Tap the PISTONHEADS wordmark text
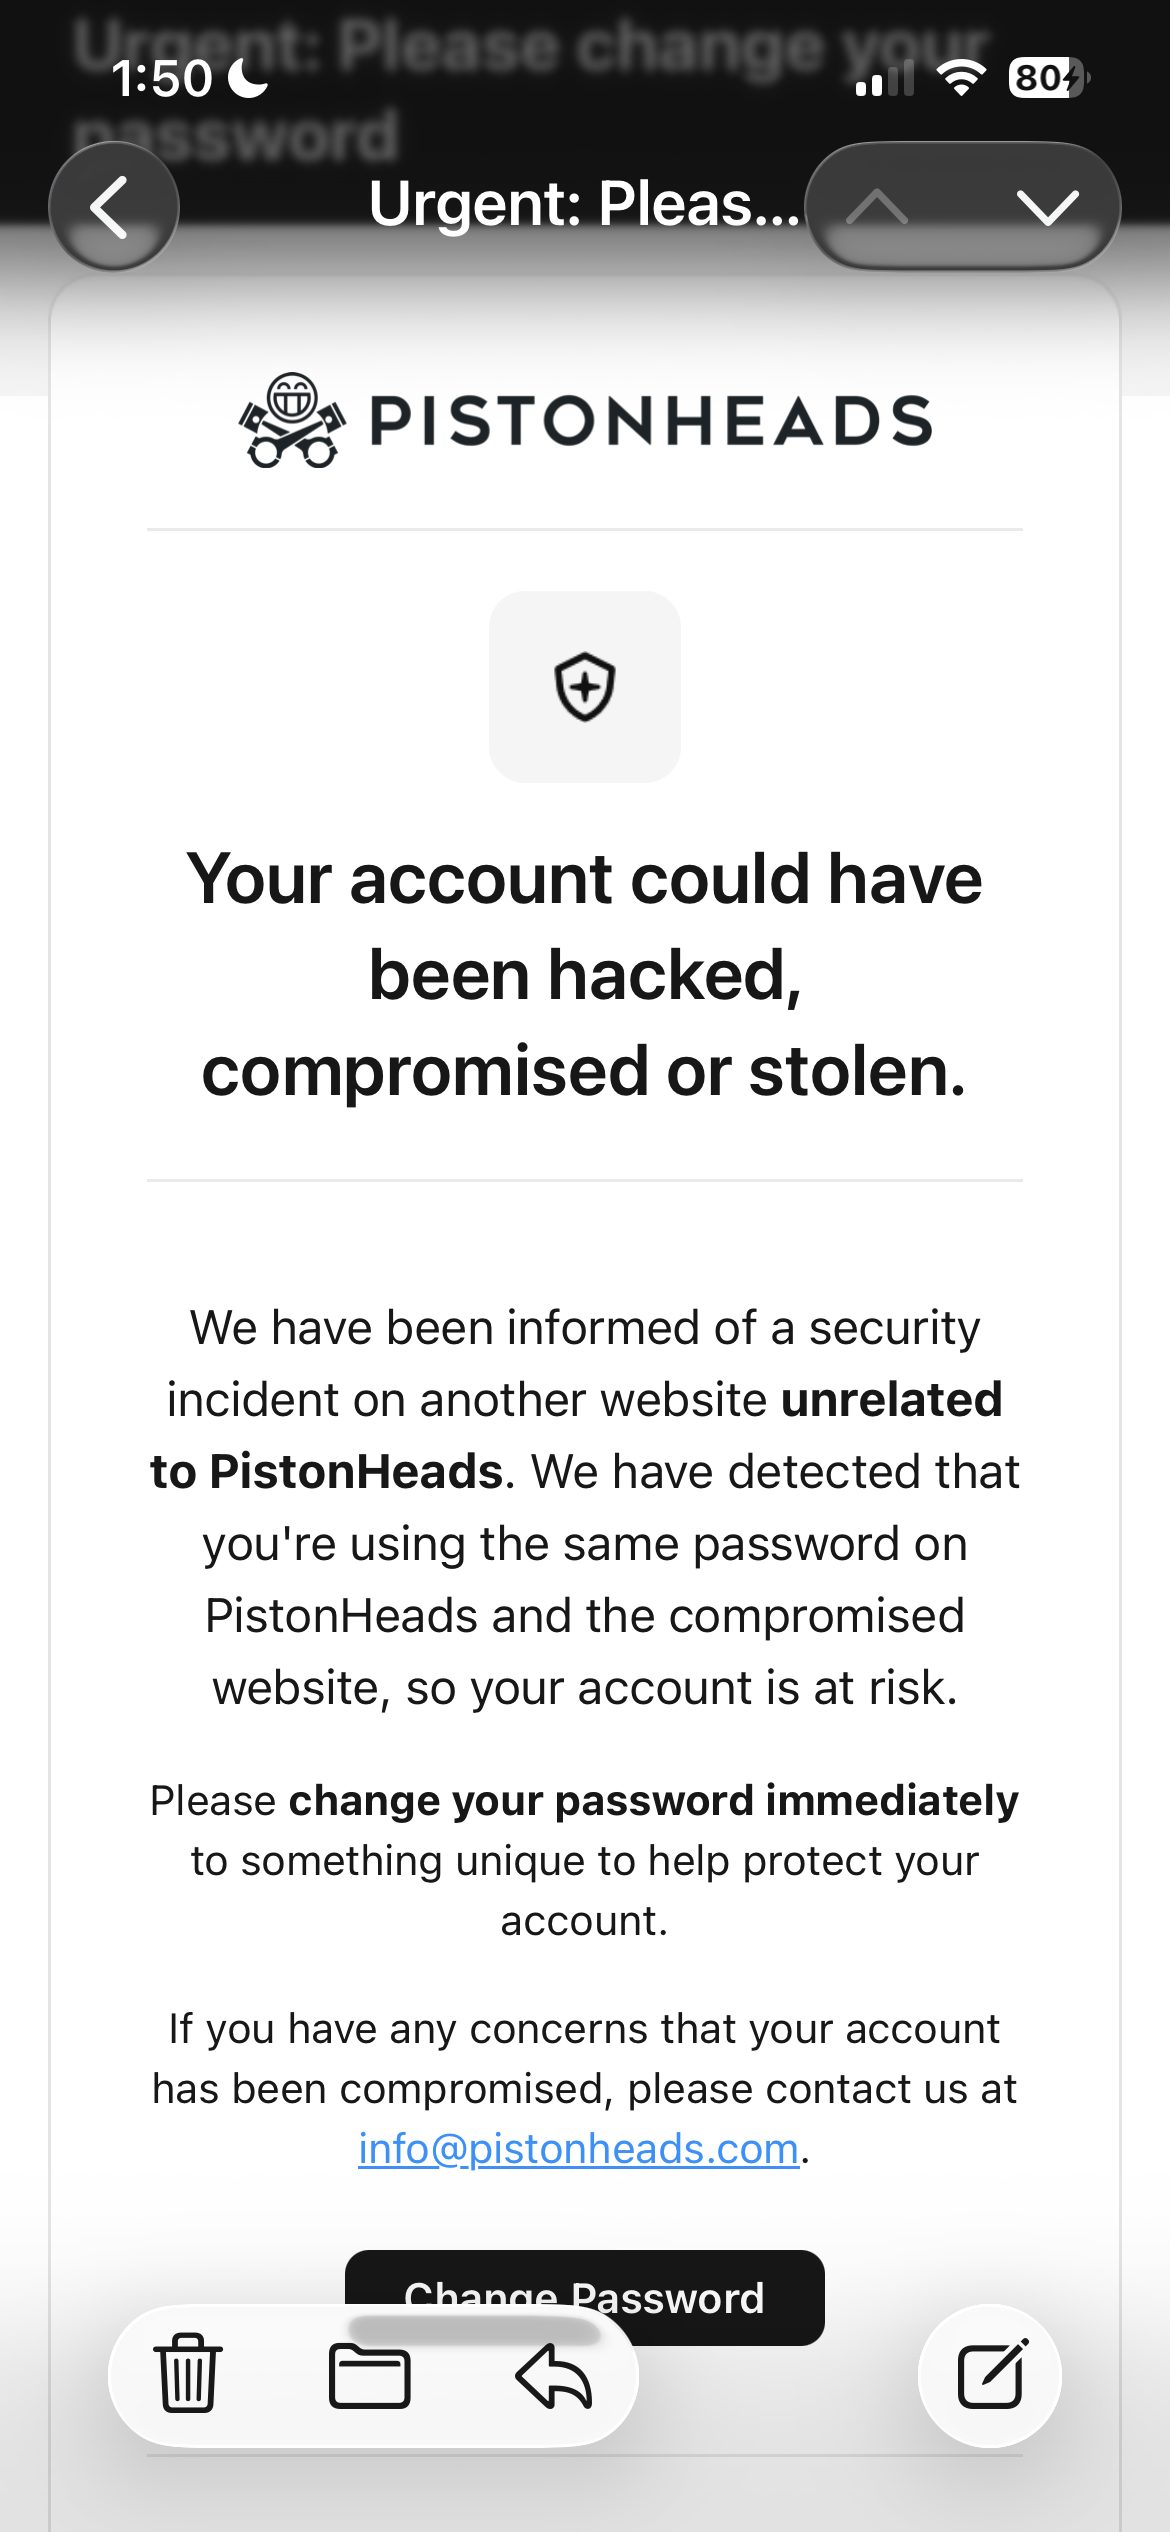The height and width of the screenshot is (2532, 1170). [651, 421]
